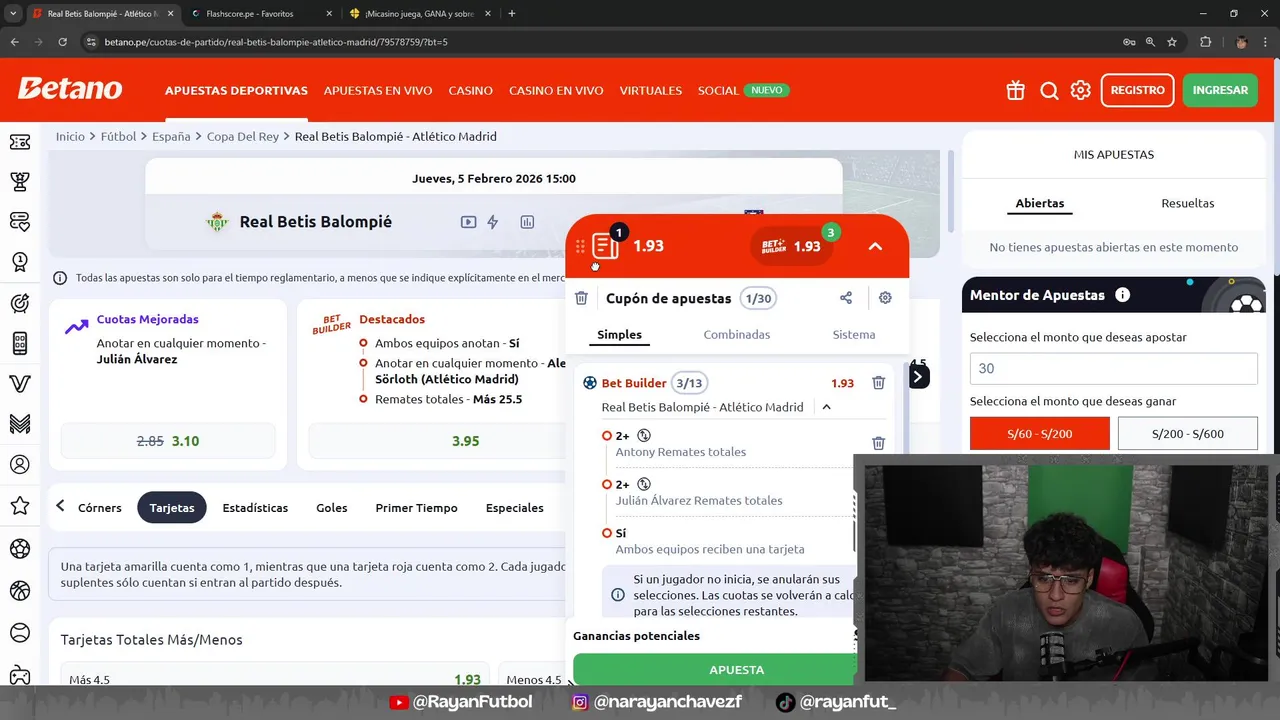Select the Tarjetas market tab
The width and height of the screenshot is (1280, 720).
click(172, 508)
